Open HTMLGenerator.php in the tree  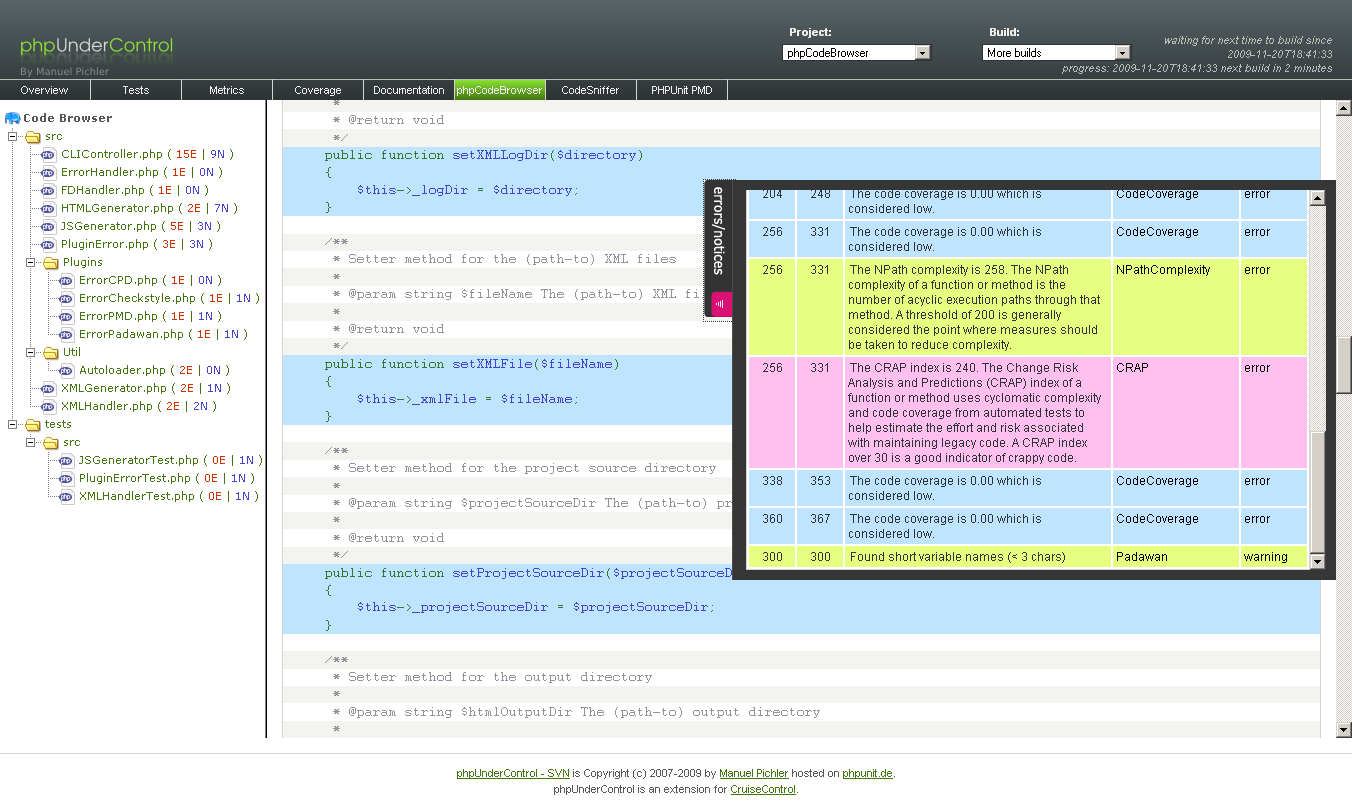pos(117,208)
